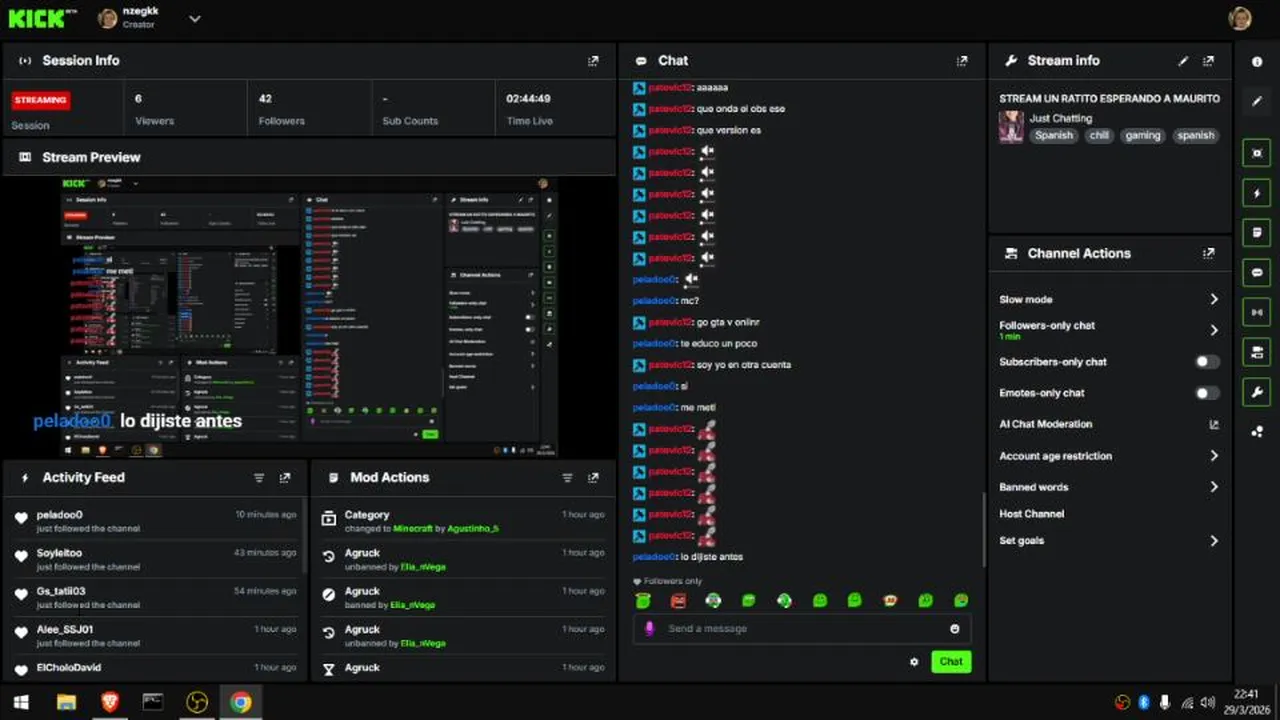Click Alee_SSJ01 in Activity Feed
Viewport: 1280px width, 720px height.
[x=64, y=630]
